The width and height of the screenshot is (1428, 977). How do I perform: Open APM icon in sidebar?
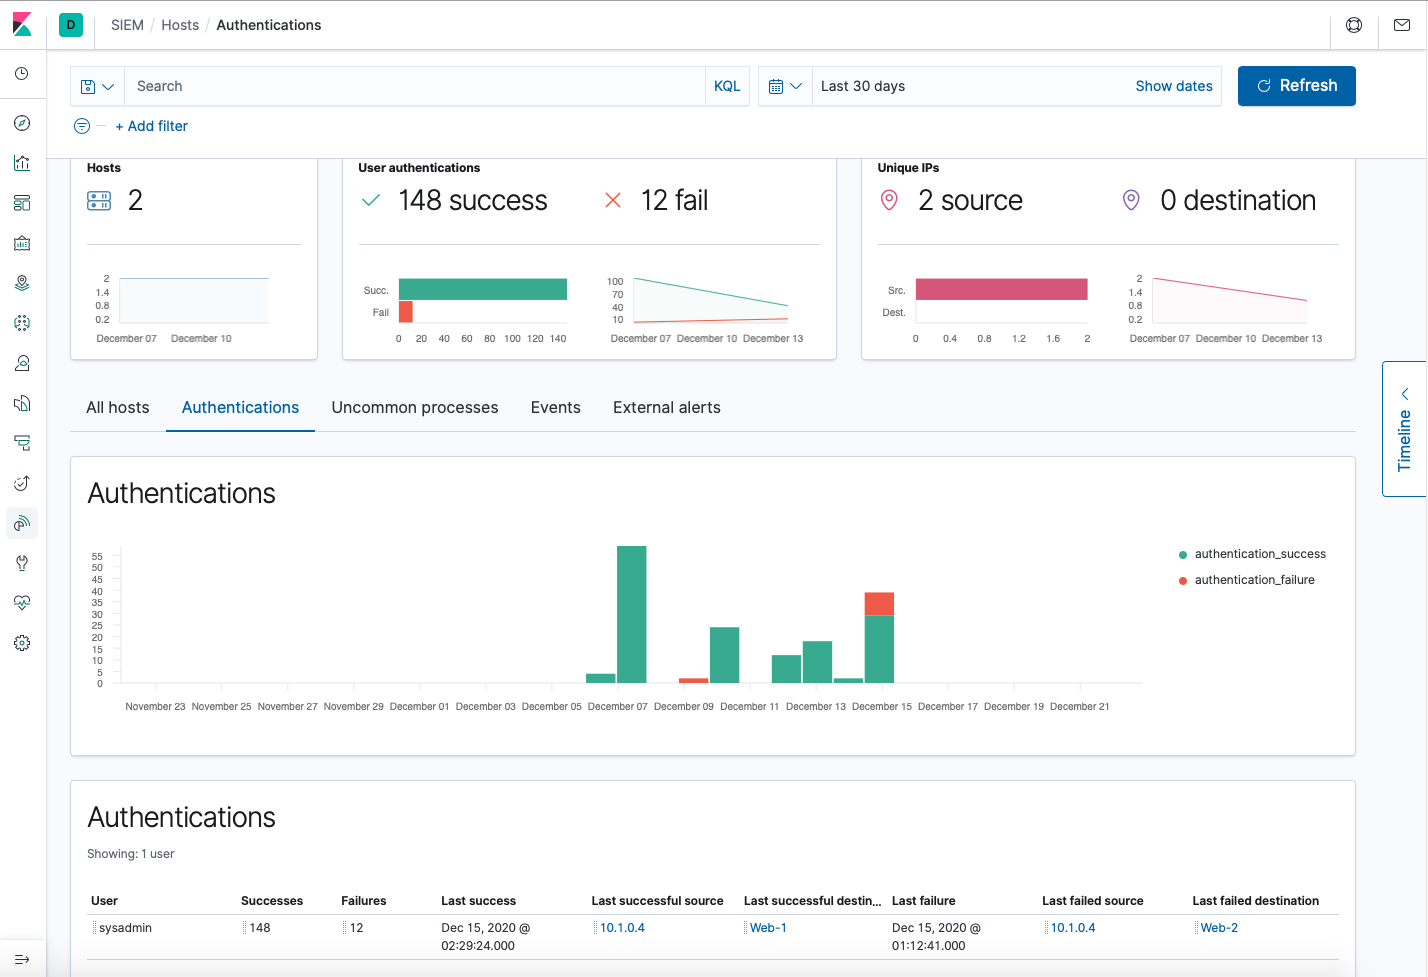click(22, 443)
